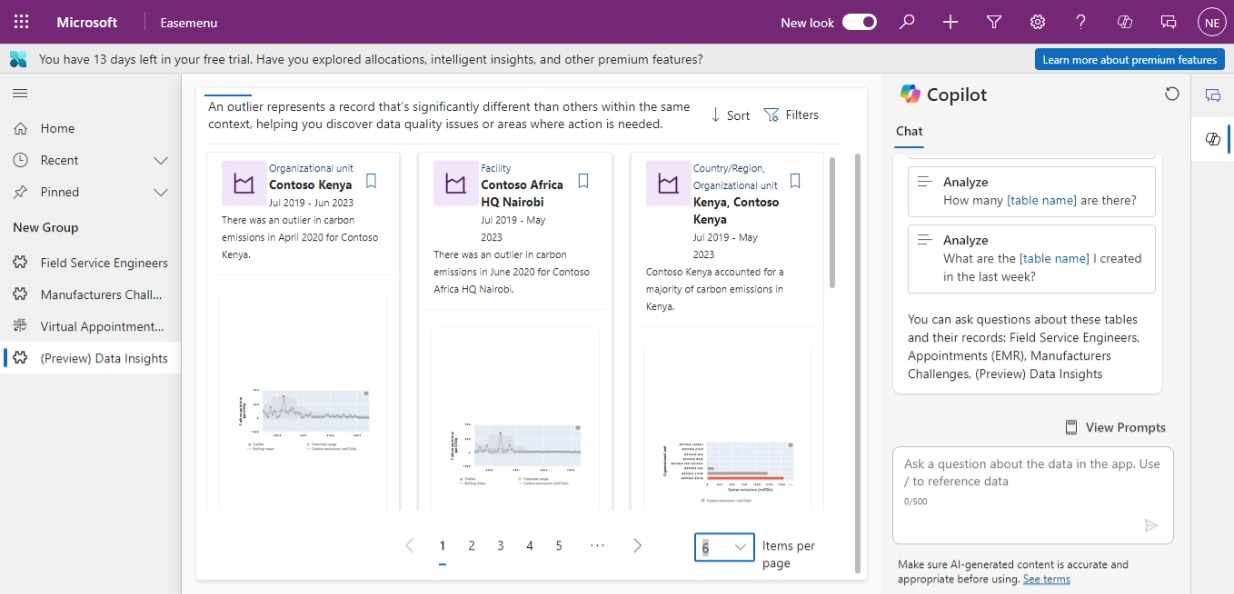This screenshot has height=594, width=1234.
Task: Click the Easemenu app name
Action: [189, 22]
